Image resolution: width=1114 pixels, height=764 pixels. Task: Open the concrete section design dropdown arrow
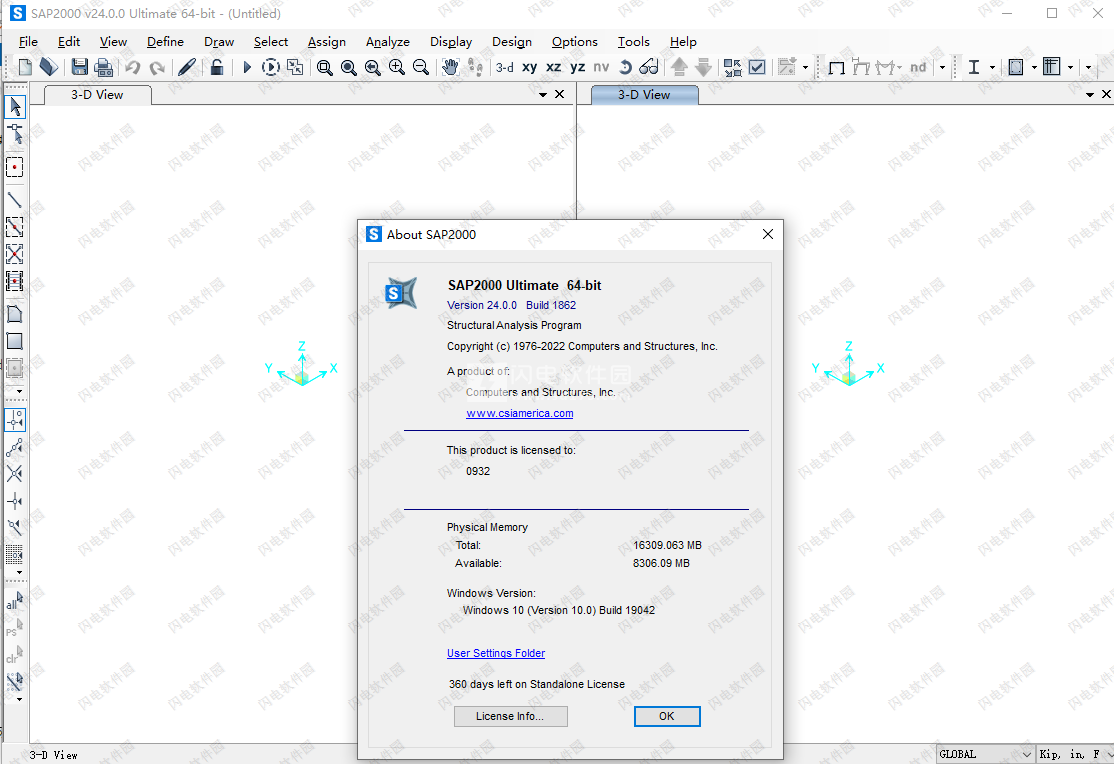coord(1034,68)
